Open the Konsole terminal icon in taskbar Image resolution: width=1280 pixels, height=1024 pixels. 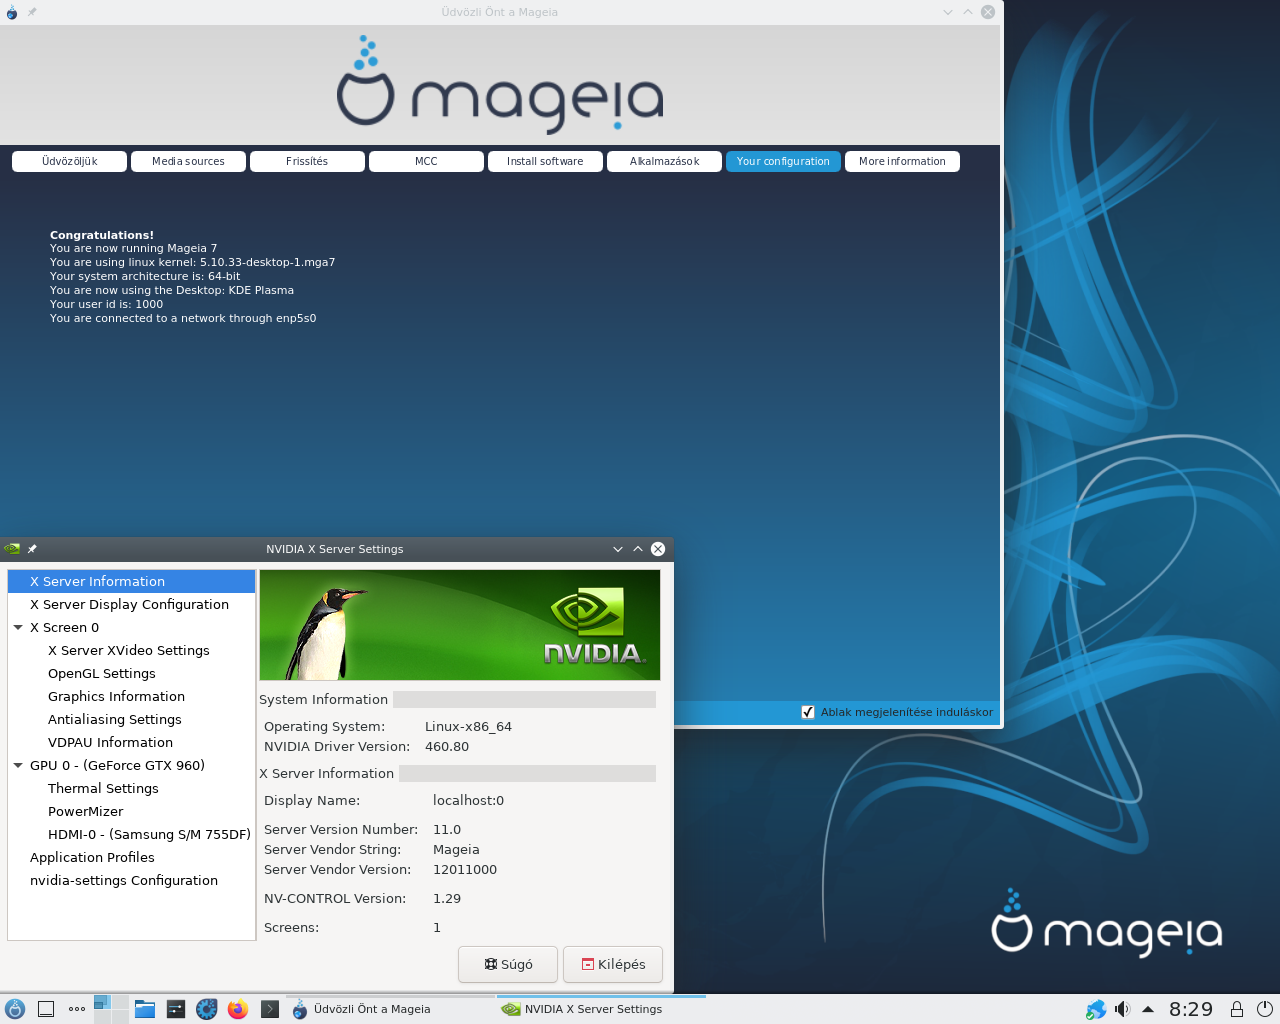click(269, 1009)
